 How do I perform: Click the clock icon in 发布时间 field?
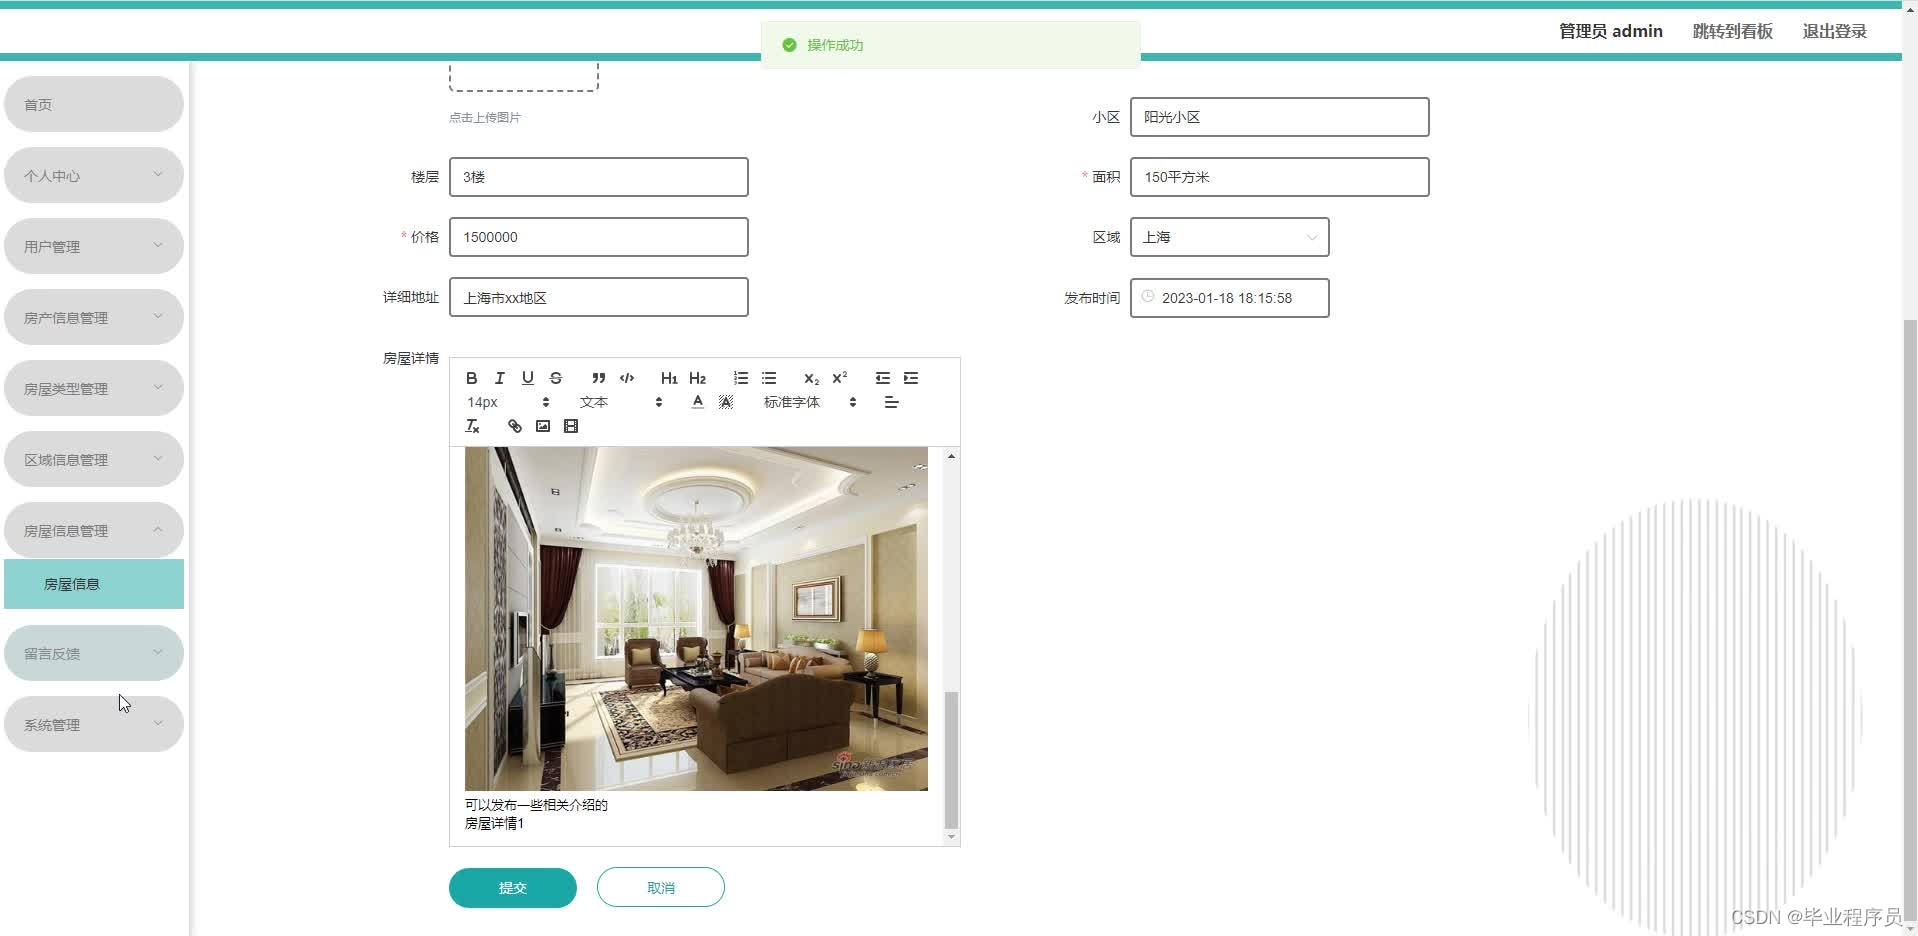[1148, 297]
